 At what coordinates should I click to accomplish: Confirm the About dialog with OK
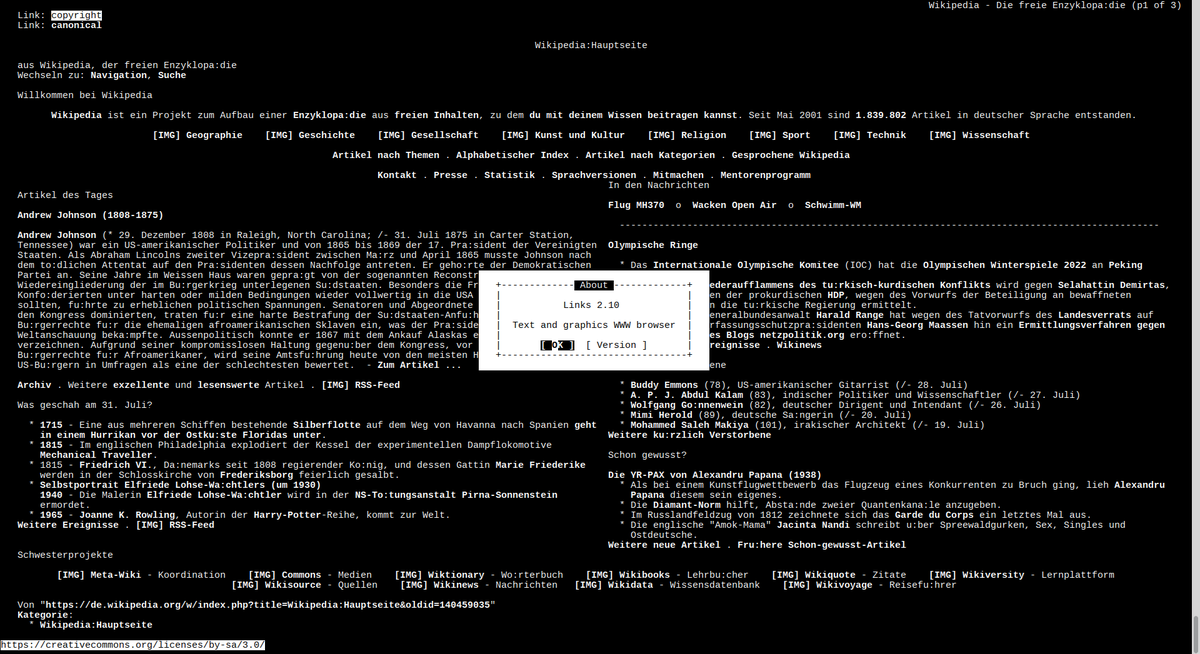click(557, 345)
